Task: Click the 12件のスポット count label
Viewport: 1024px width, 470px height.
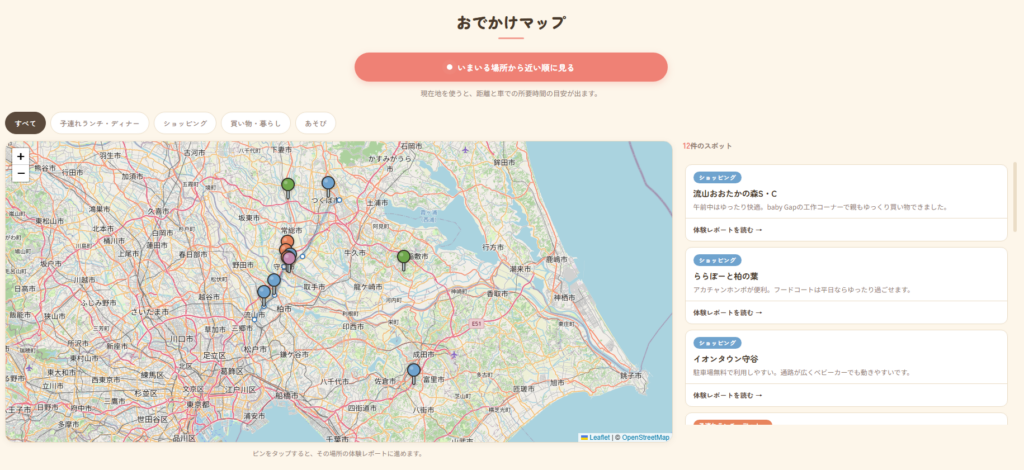Action: pos(707,146)
